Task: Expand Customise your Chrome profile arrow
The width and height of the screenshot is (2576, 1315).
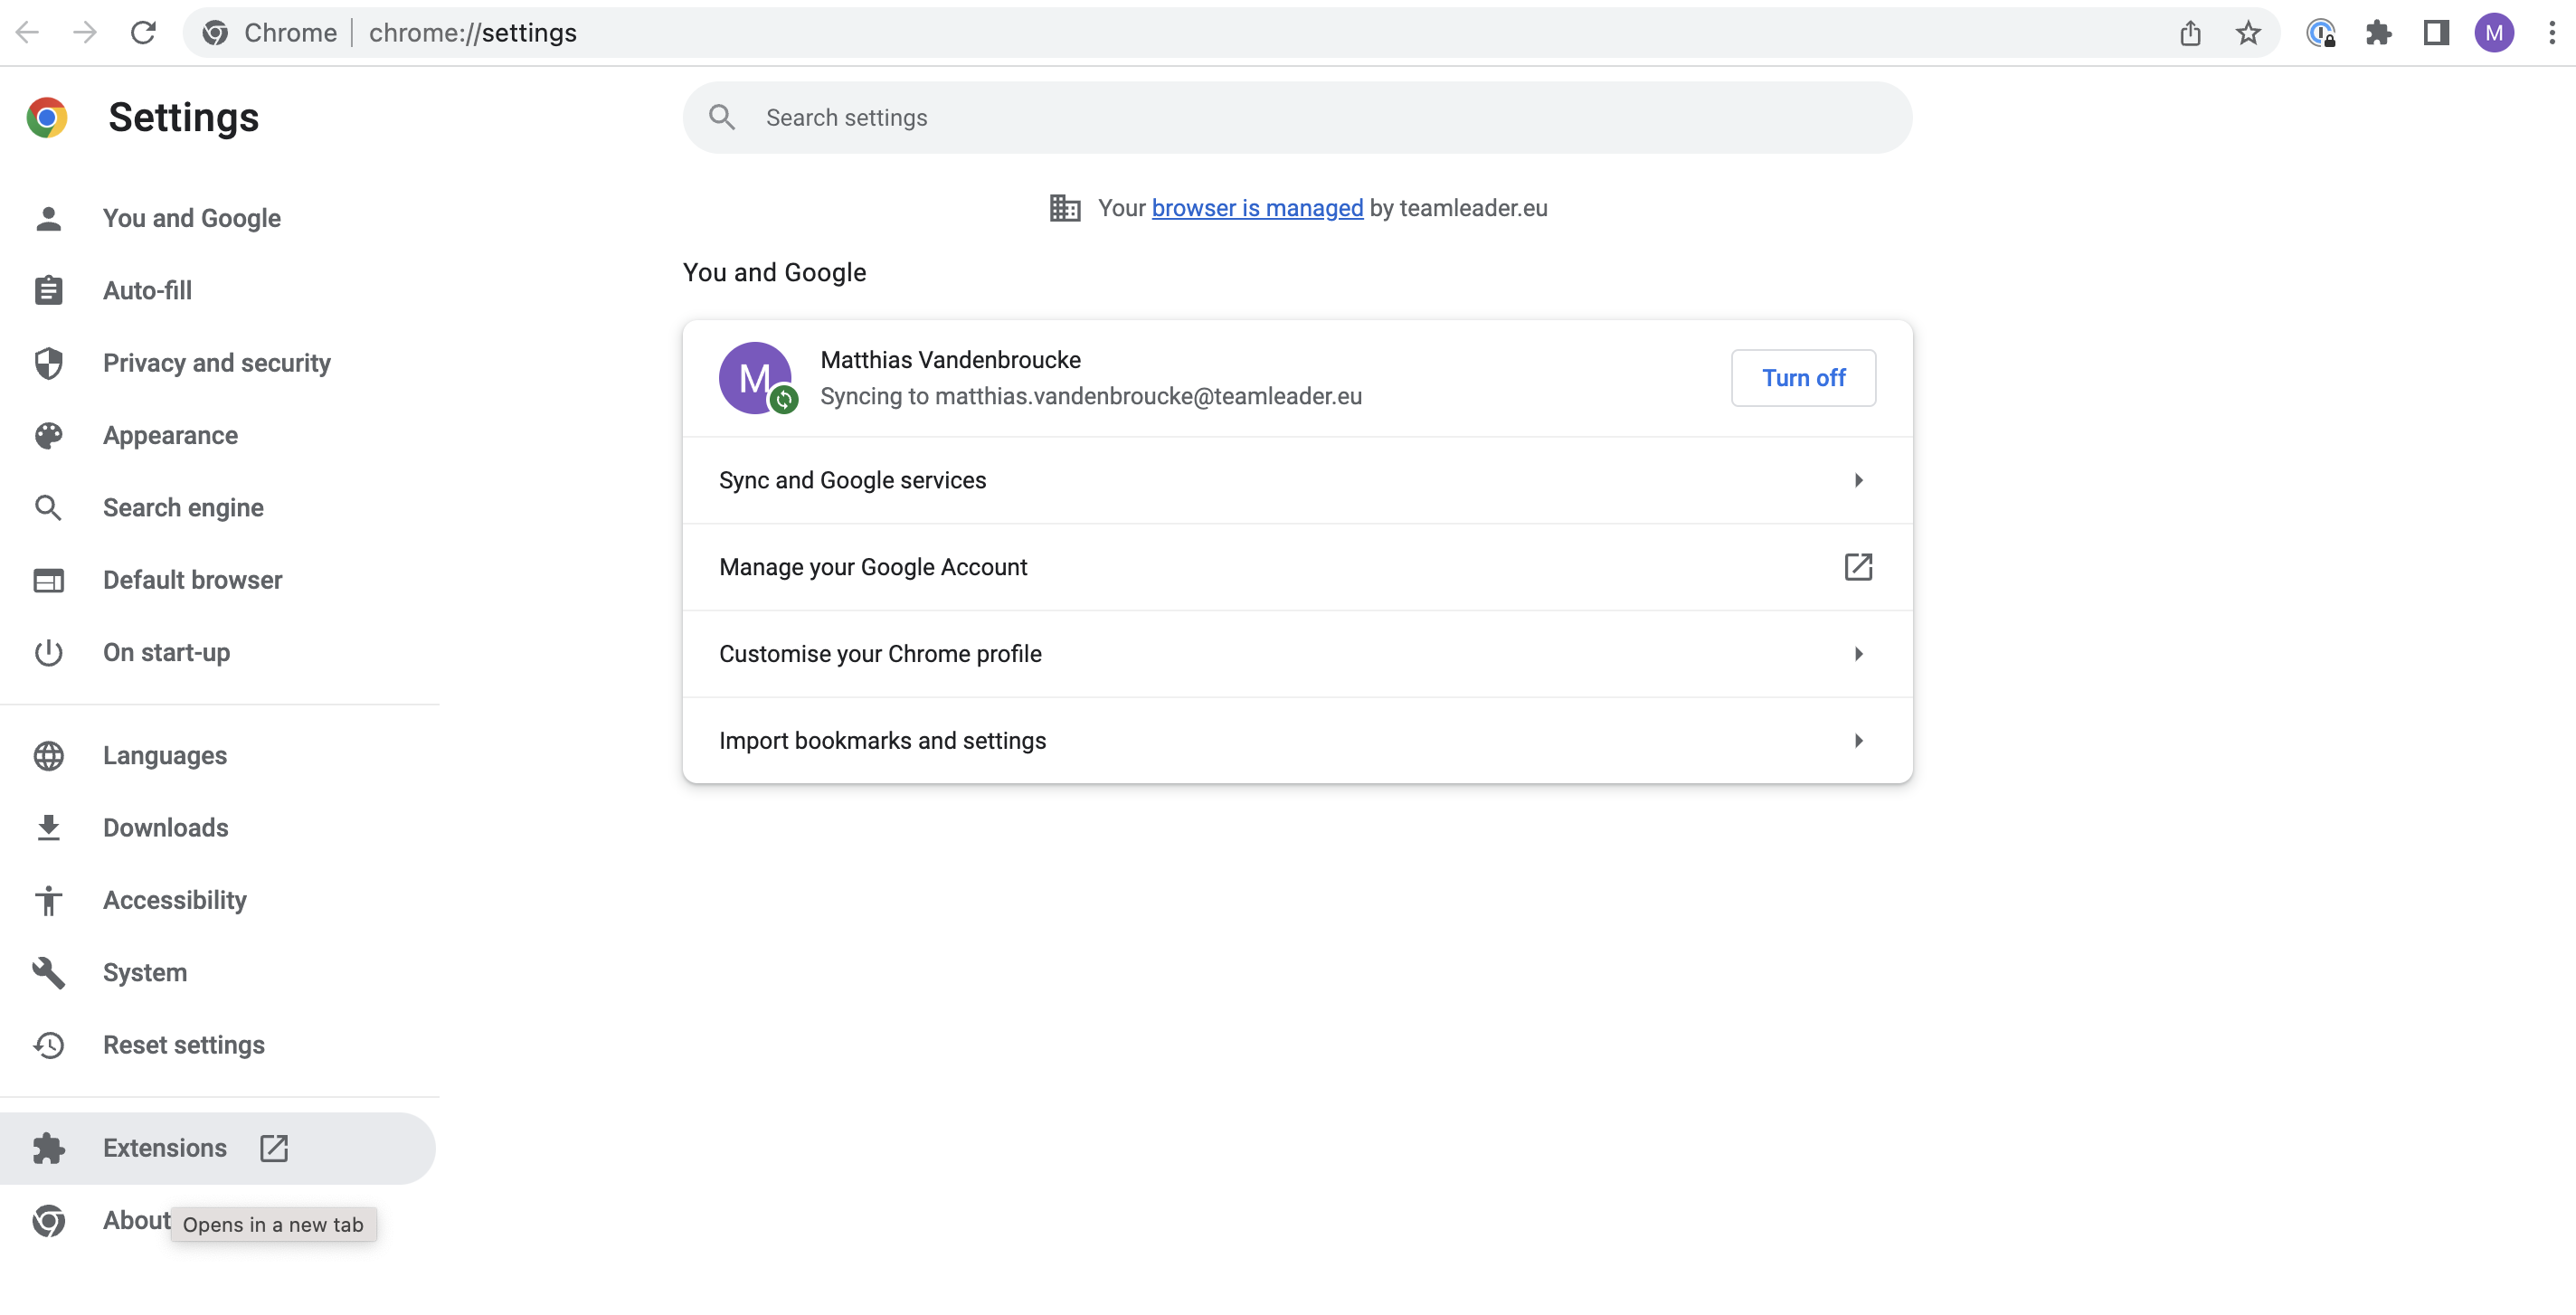Action: pyautogui.click(x=1858, y=654)
